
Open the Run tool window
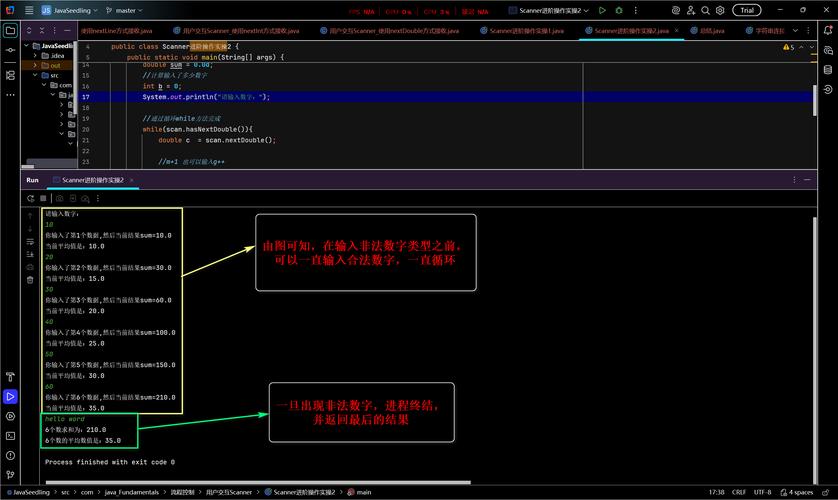(x=10, y=396)
